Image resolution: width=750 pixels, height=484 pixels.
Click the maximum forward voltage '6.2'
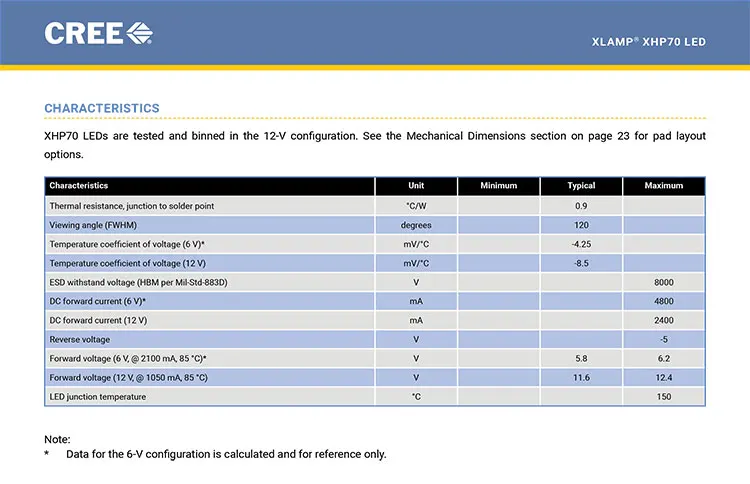664,359
